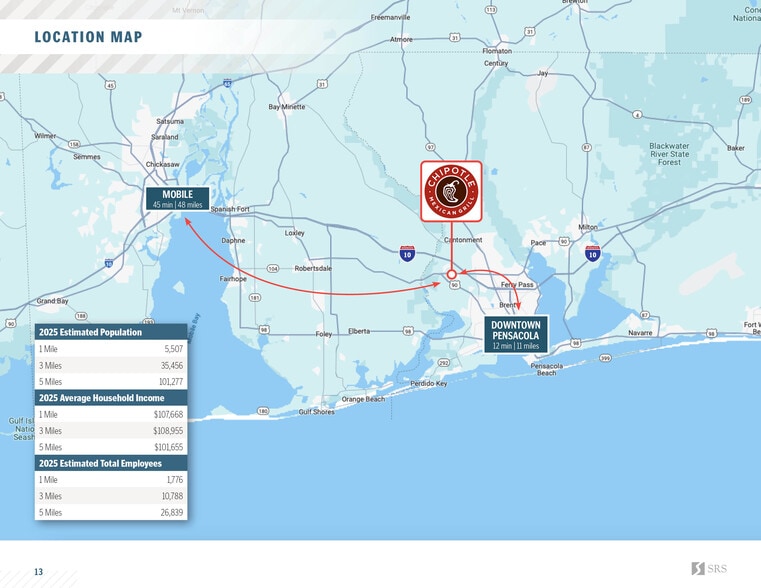761x588 pixels.
Task: Click the Navarre city label
Action: click(x=640, y=332)
